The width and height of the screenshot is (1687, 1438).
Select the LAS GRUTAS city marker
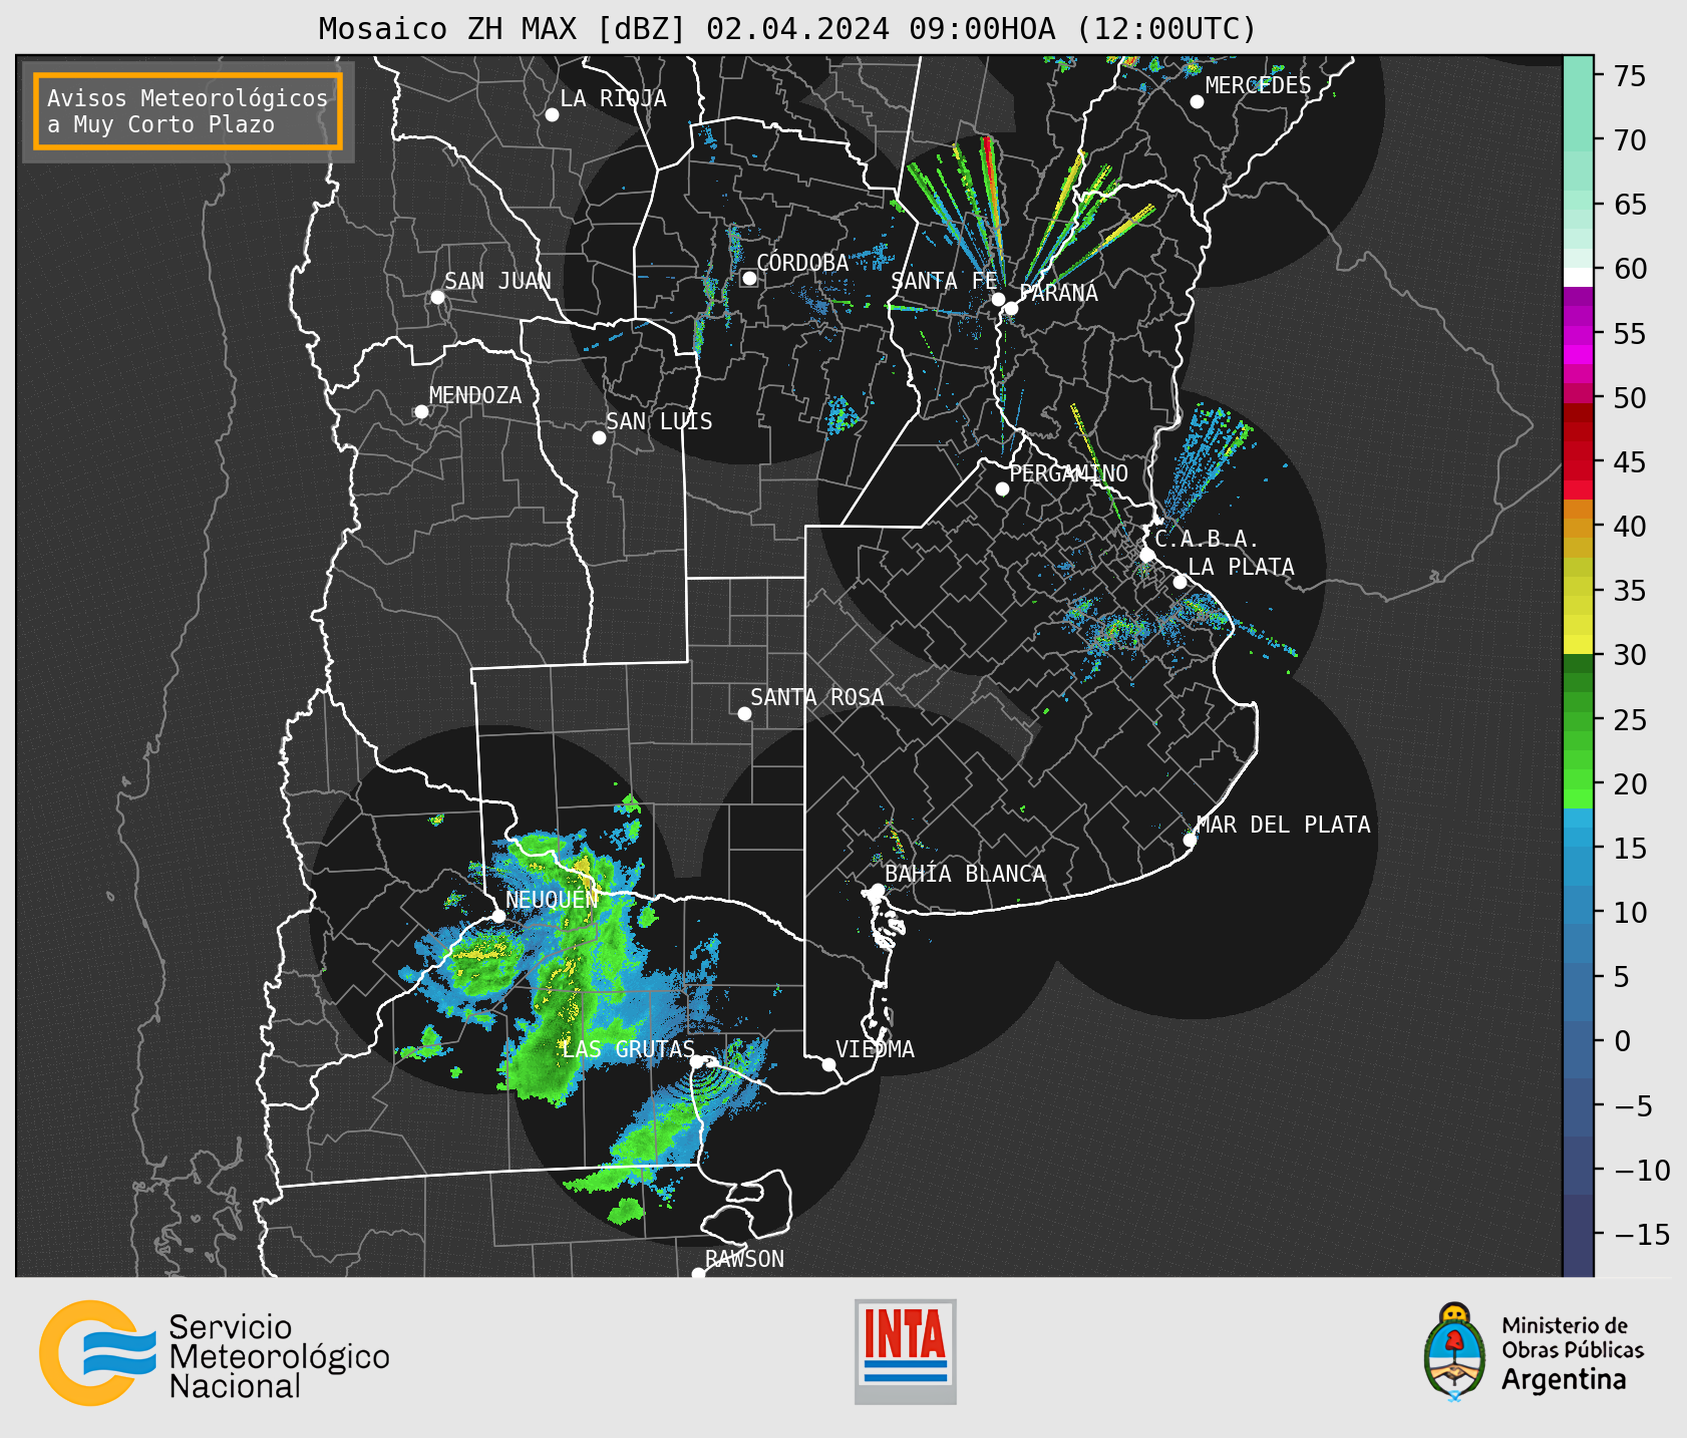(x=697, y=1062)
